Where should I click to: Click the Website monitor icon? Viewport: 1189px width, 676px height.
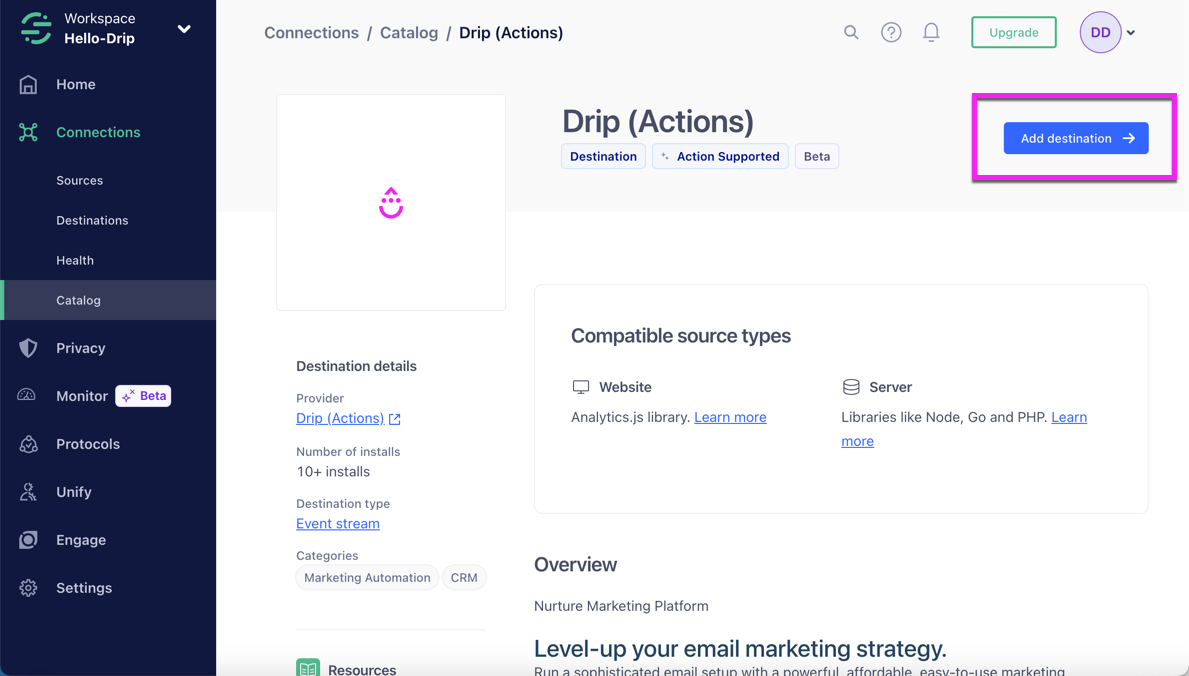tap(581, 387)
